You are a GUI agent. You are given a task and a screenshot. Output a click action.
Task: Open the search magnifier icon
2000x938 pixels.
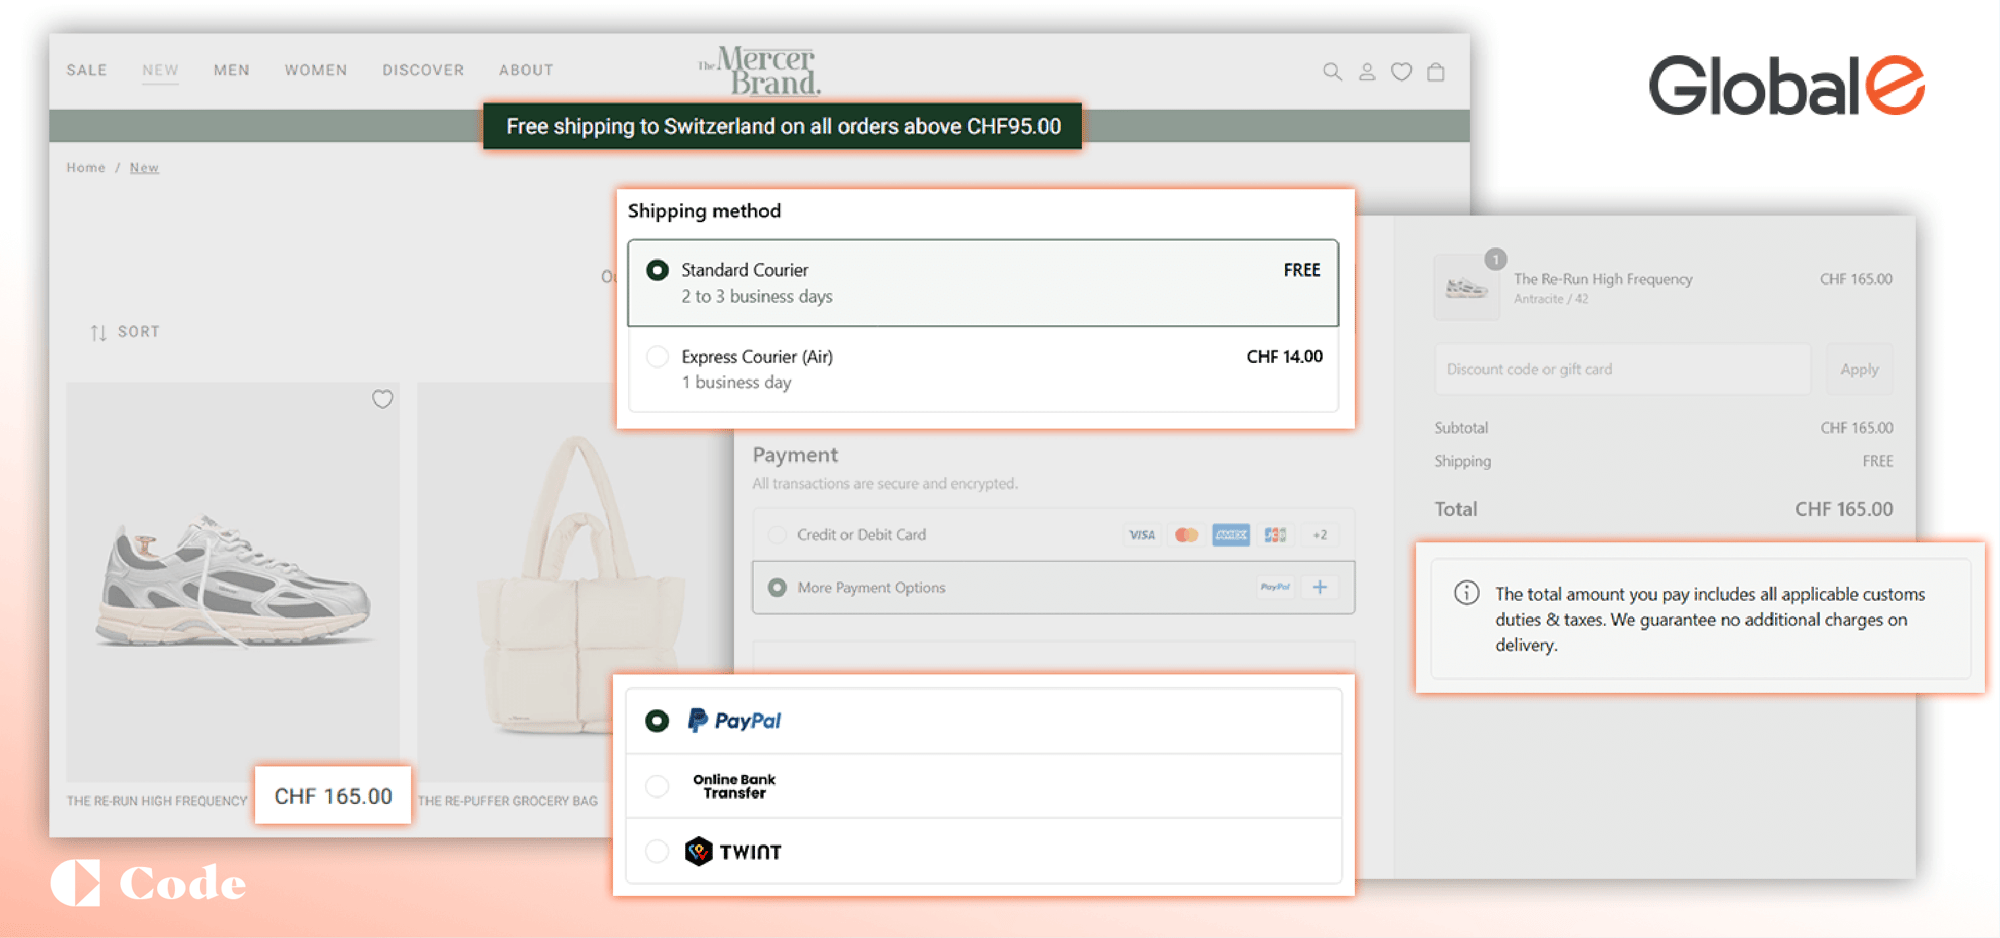1332,72
